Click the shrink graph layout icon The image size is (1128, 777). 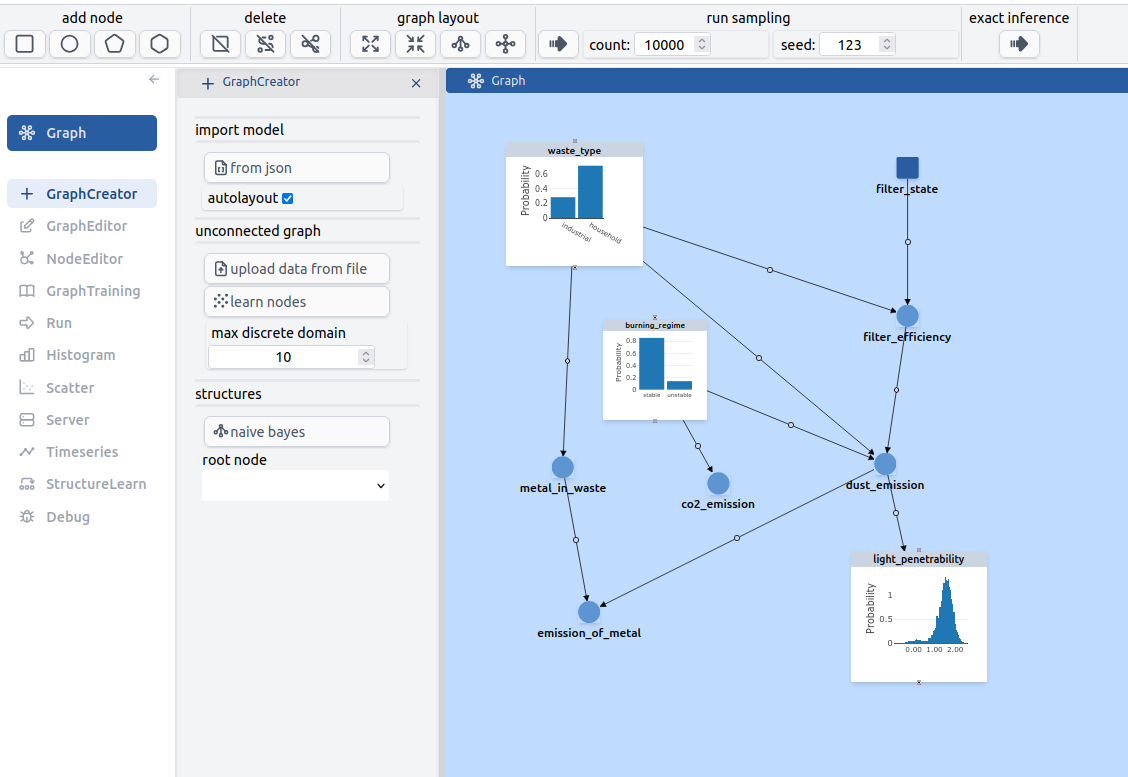pyautogui.click(x=415, y=44)
